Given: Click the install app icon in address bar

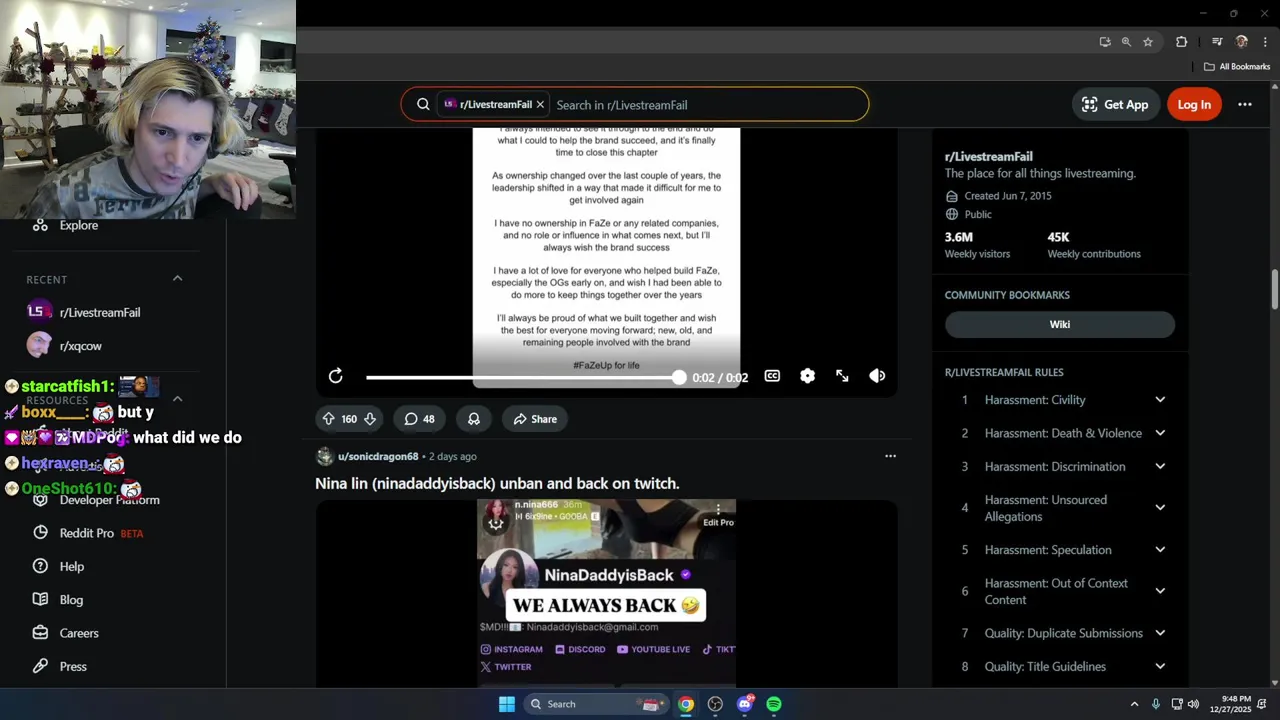Looking at the screenshot, I should 1105,42.
